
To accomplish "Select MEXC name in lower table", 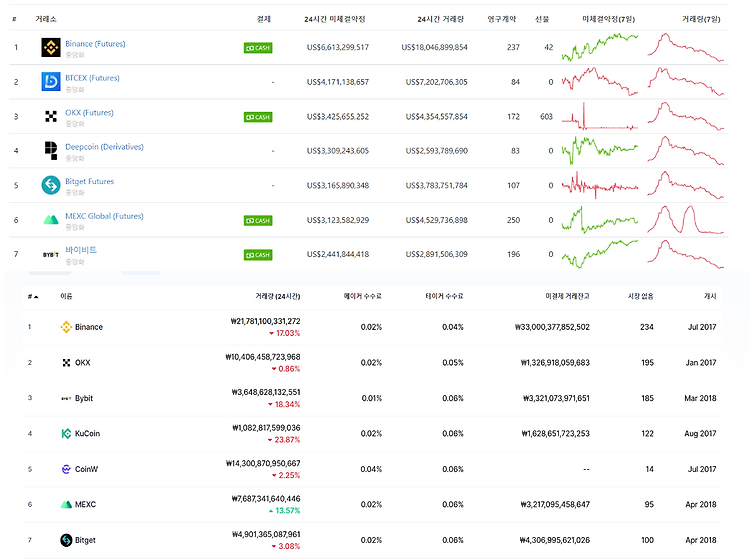I will tap(85, 504).
